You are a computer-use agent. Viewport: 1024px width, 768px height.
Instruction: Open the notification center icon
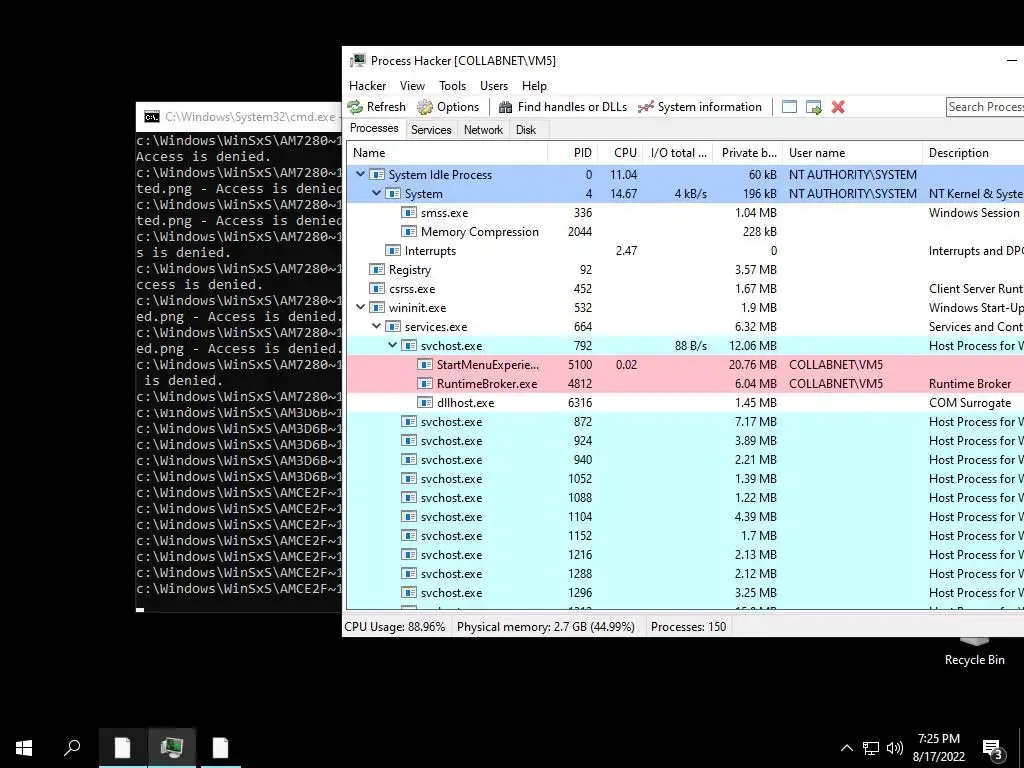click(x=993, y=748)
